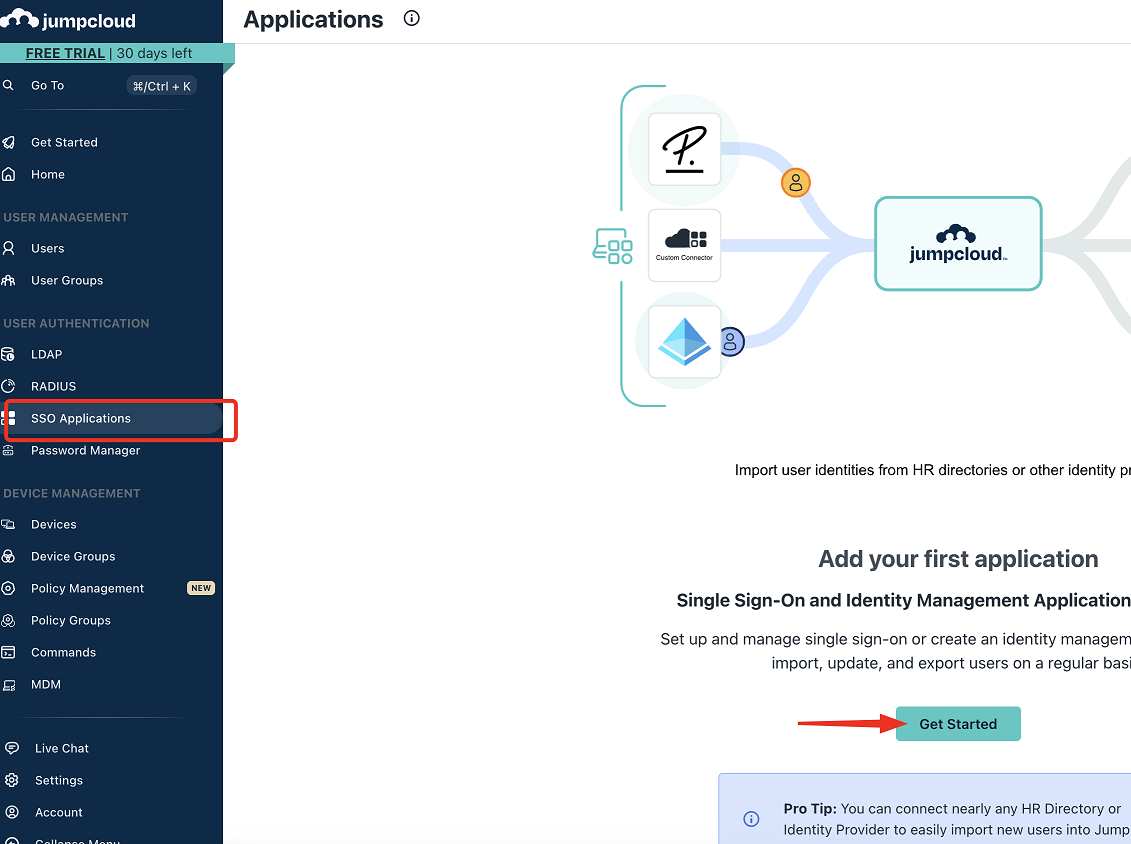The image size is (1131, 844).
Task: Click the NEW badge beside Policy Management
Action: click(201, 588)
